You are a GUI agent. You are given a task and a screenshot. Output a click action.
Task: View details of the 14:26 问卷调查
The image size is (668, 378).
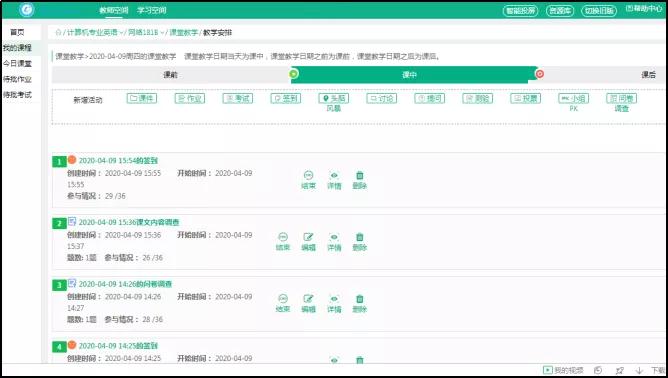tap(334, 303)
